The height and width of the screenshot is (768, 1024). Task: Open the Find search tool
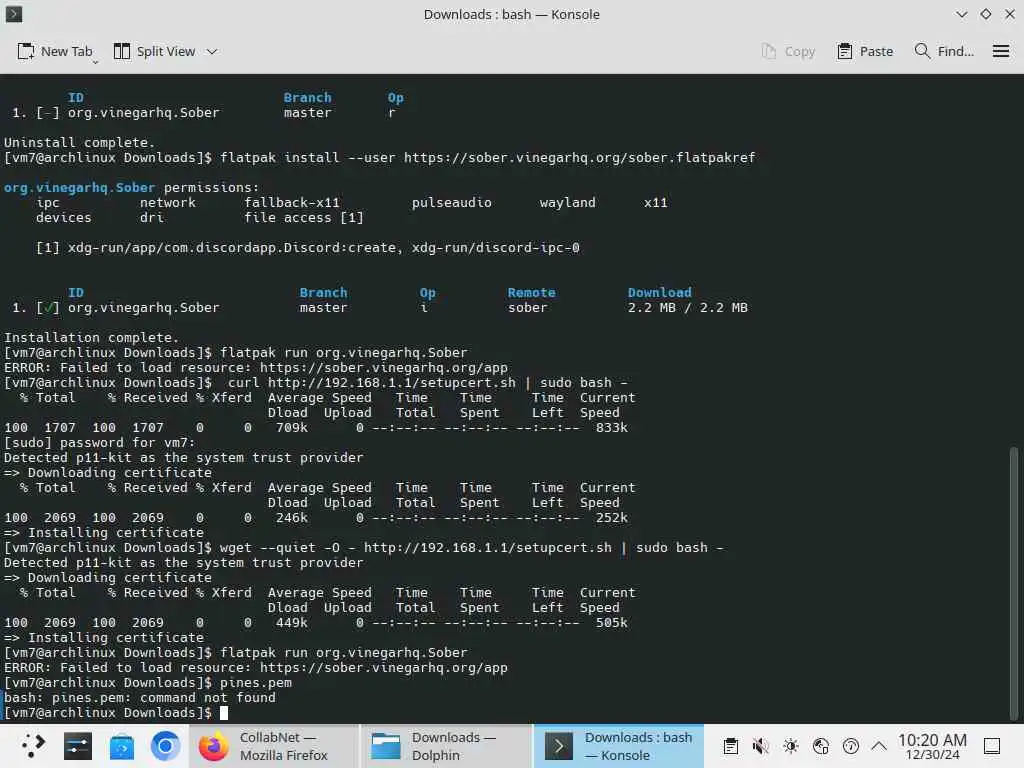click(944, 52)
